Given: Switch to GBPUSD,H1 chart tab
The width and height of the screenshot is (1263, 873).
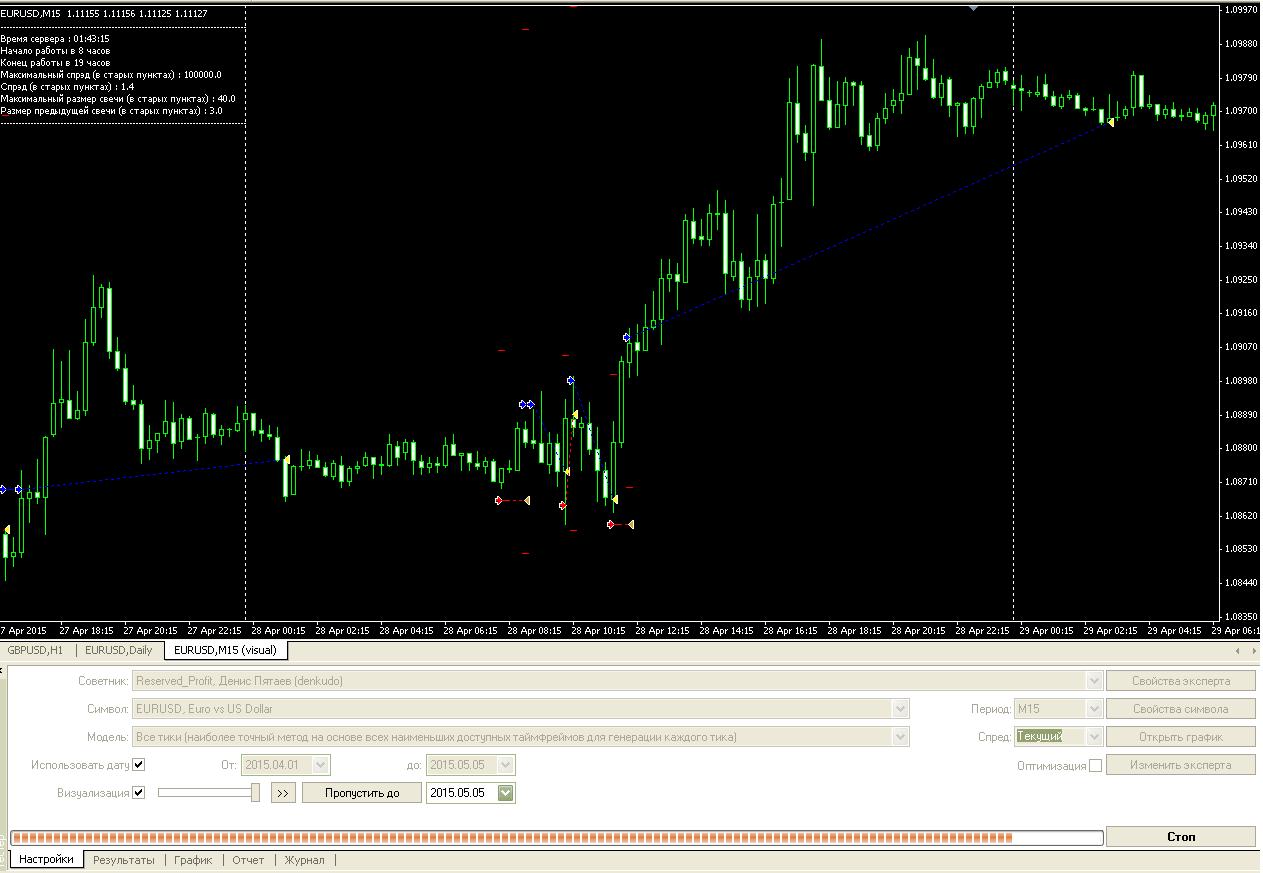Looking at the screenshot, I should 35,650.
